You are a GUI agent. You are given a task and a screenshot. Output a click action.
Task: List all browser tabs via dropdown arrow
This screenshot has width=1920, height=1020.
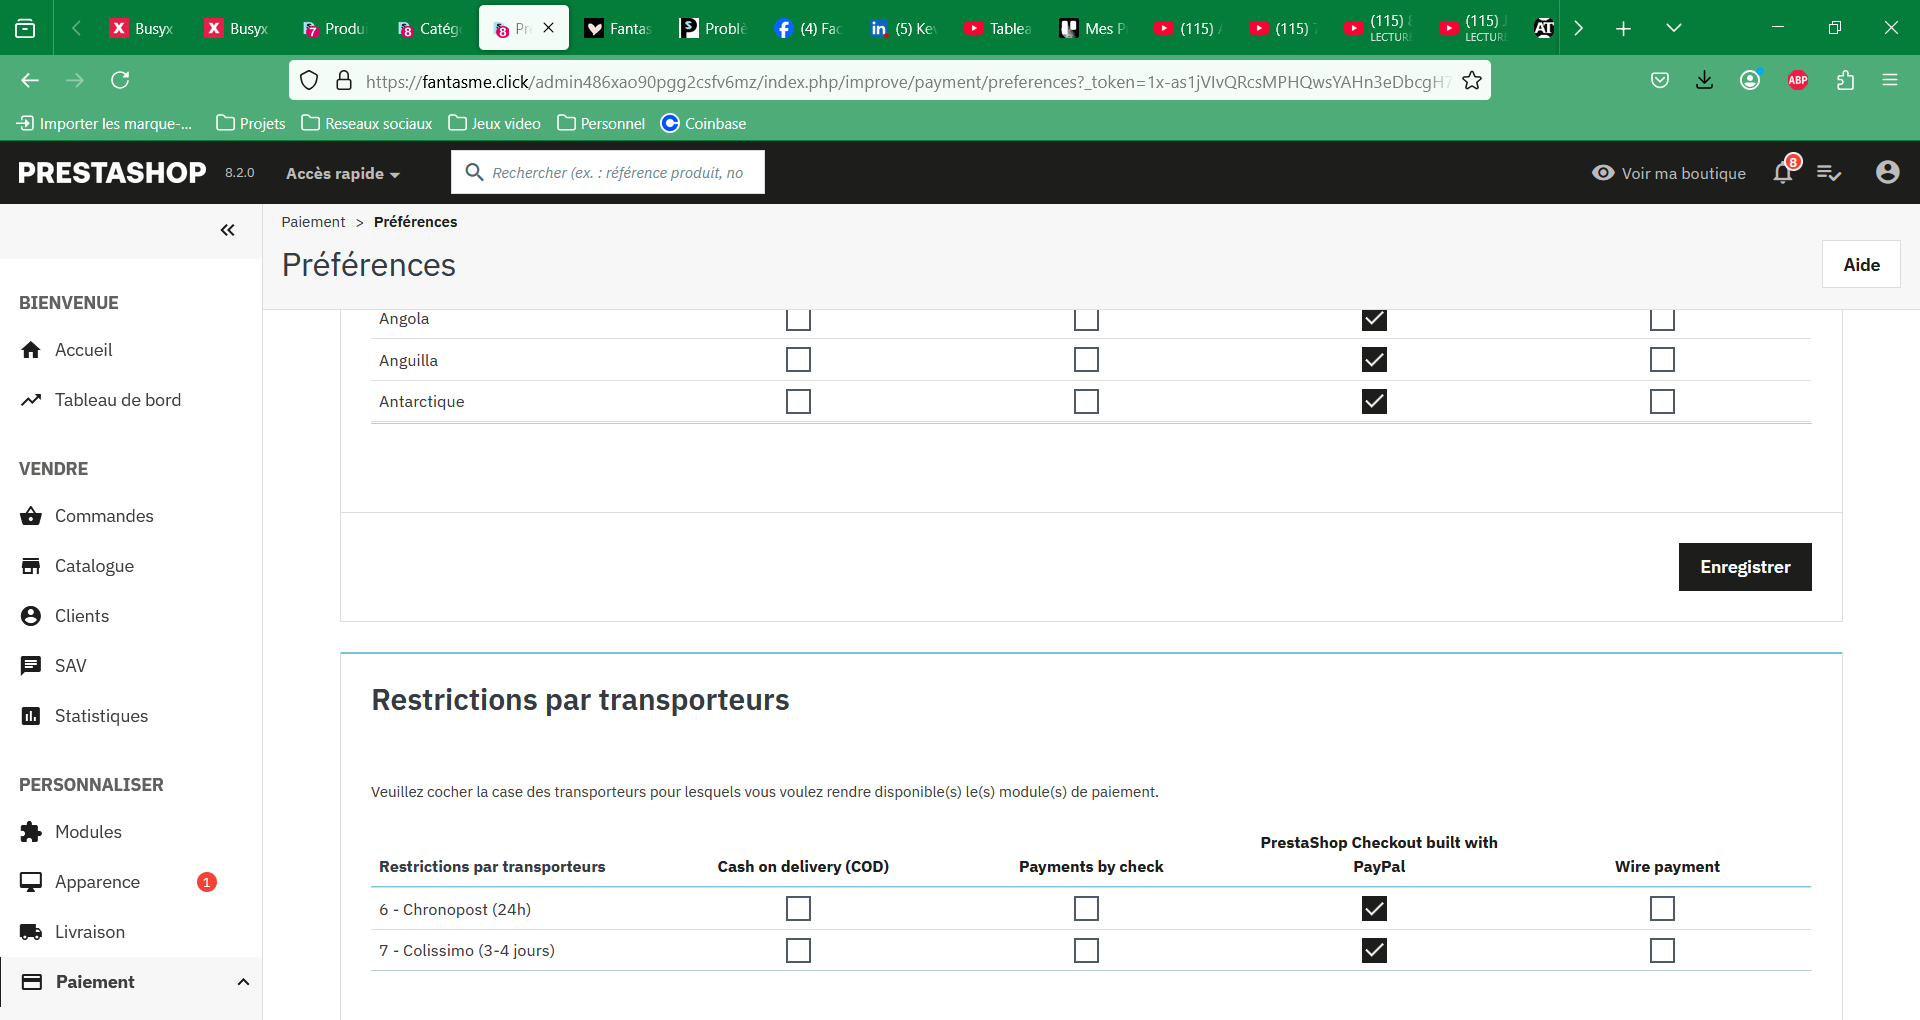[1674, 28]
